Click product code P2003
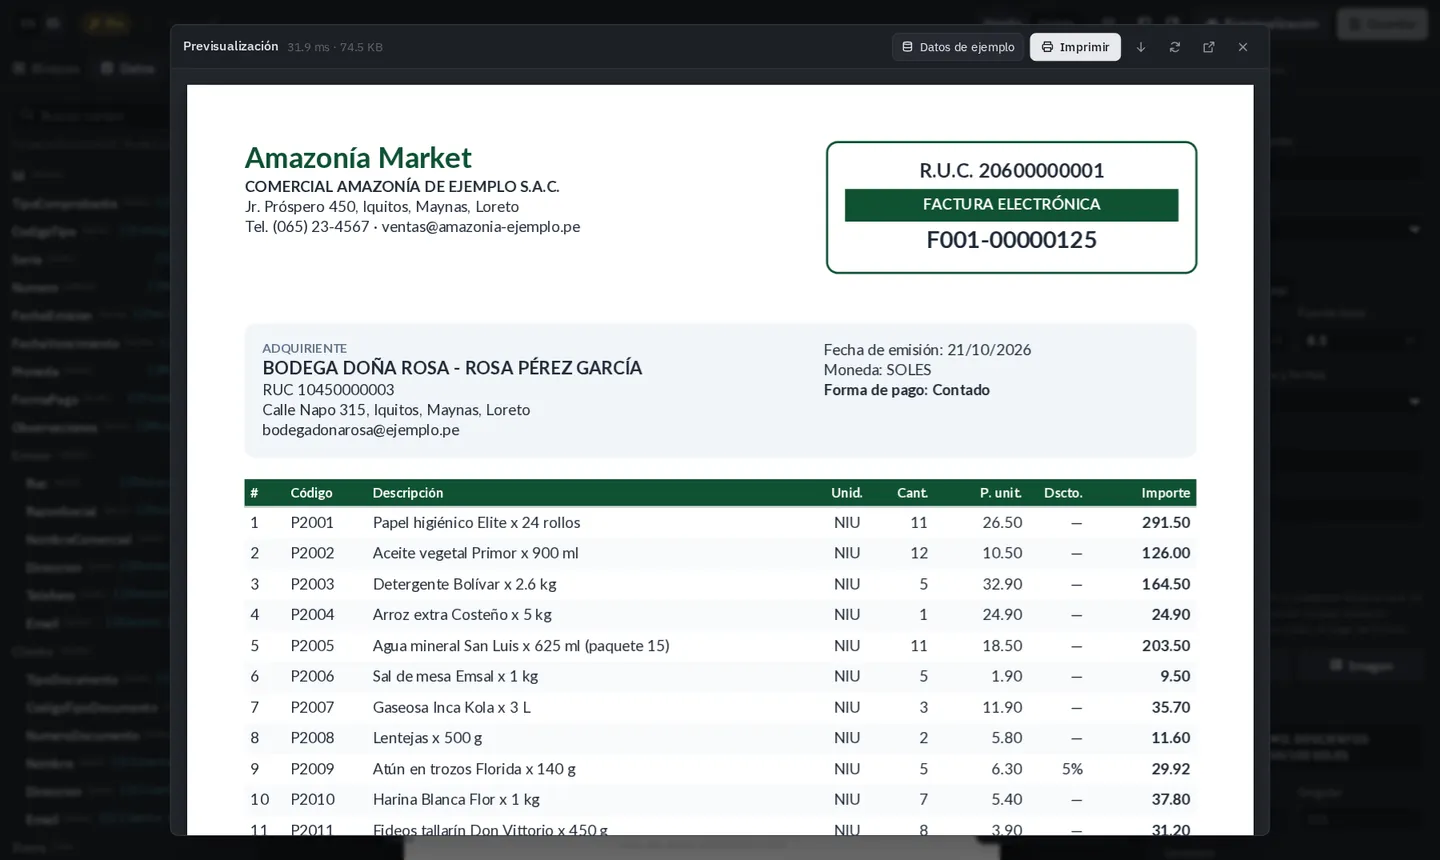The height and width of the screenshot is (860, 1440). tap(312, 584)
